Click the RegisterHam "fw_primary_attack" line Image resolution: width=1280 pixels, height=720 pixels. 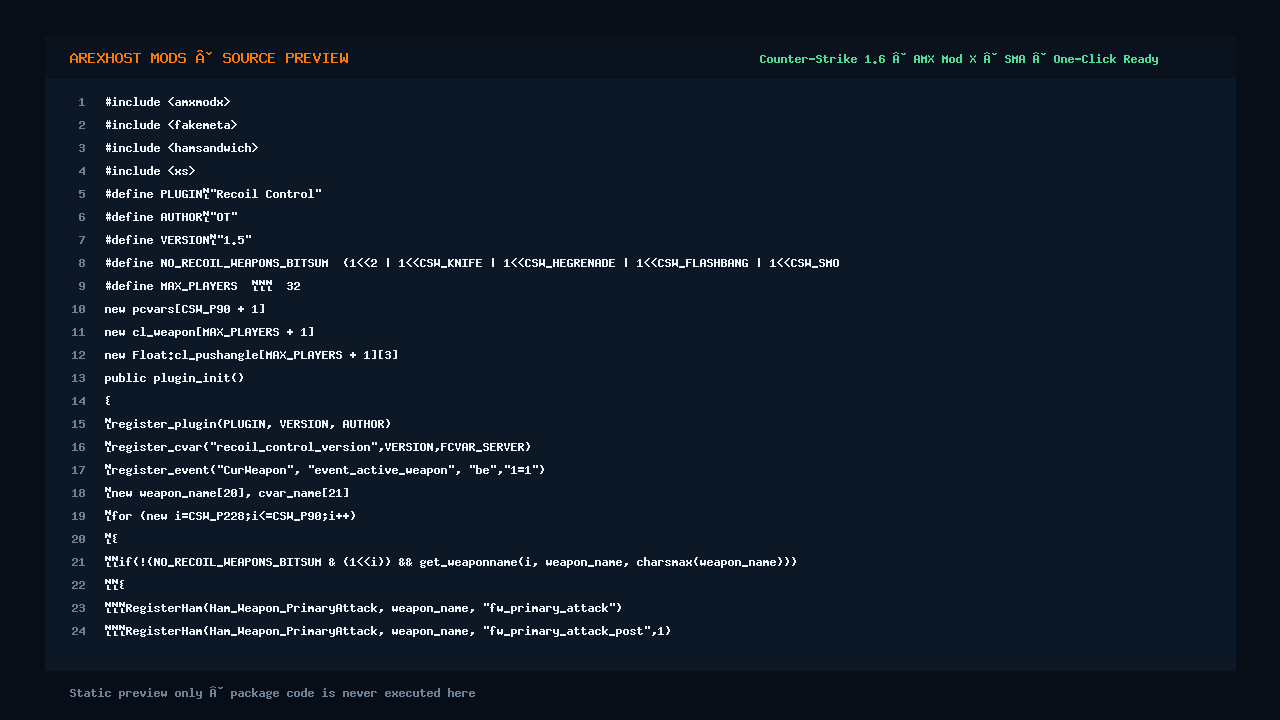tap(364, 608)
